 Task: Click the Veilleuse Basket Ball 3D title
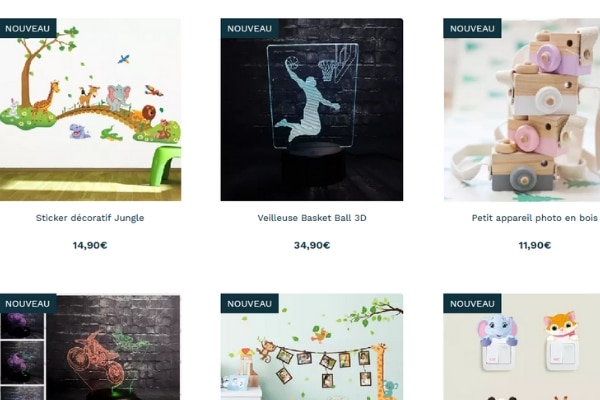[x=312, y=218]
